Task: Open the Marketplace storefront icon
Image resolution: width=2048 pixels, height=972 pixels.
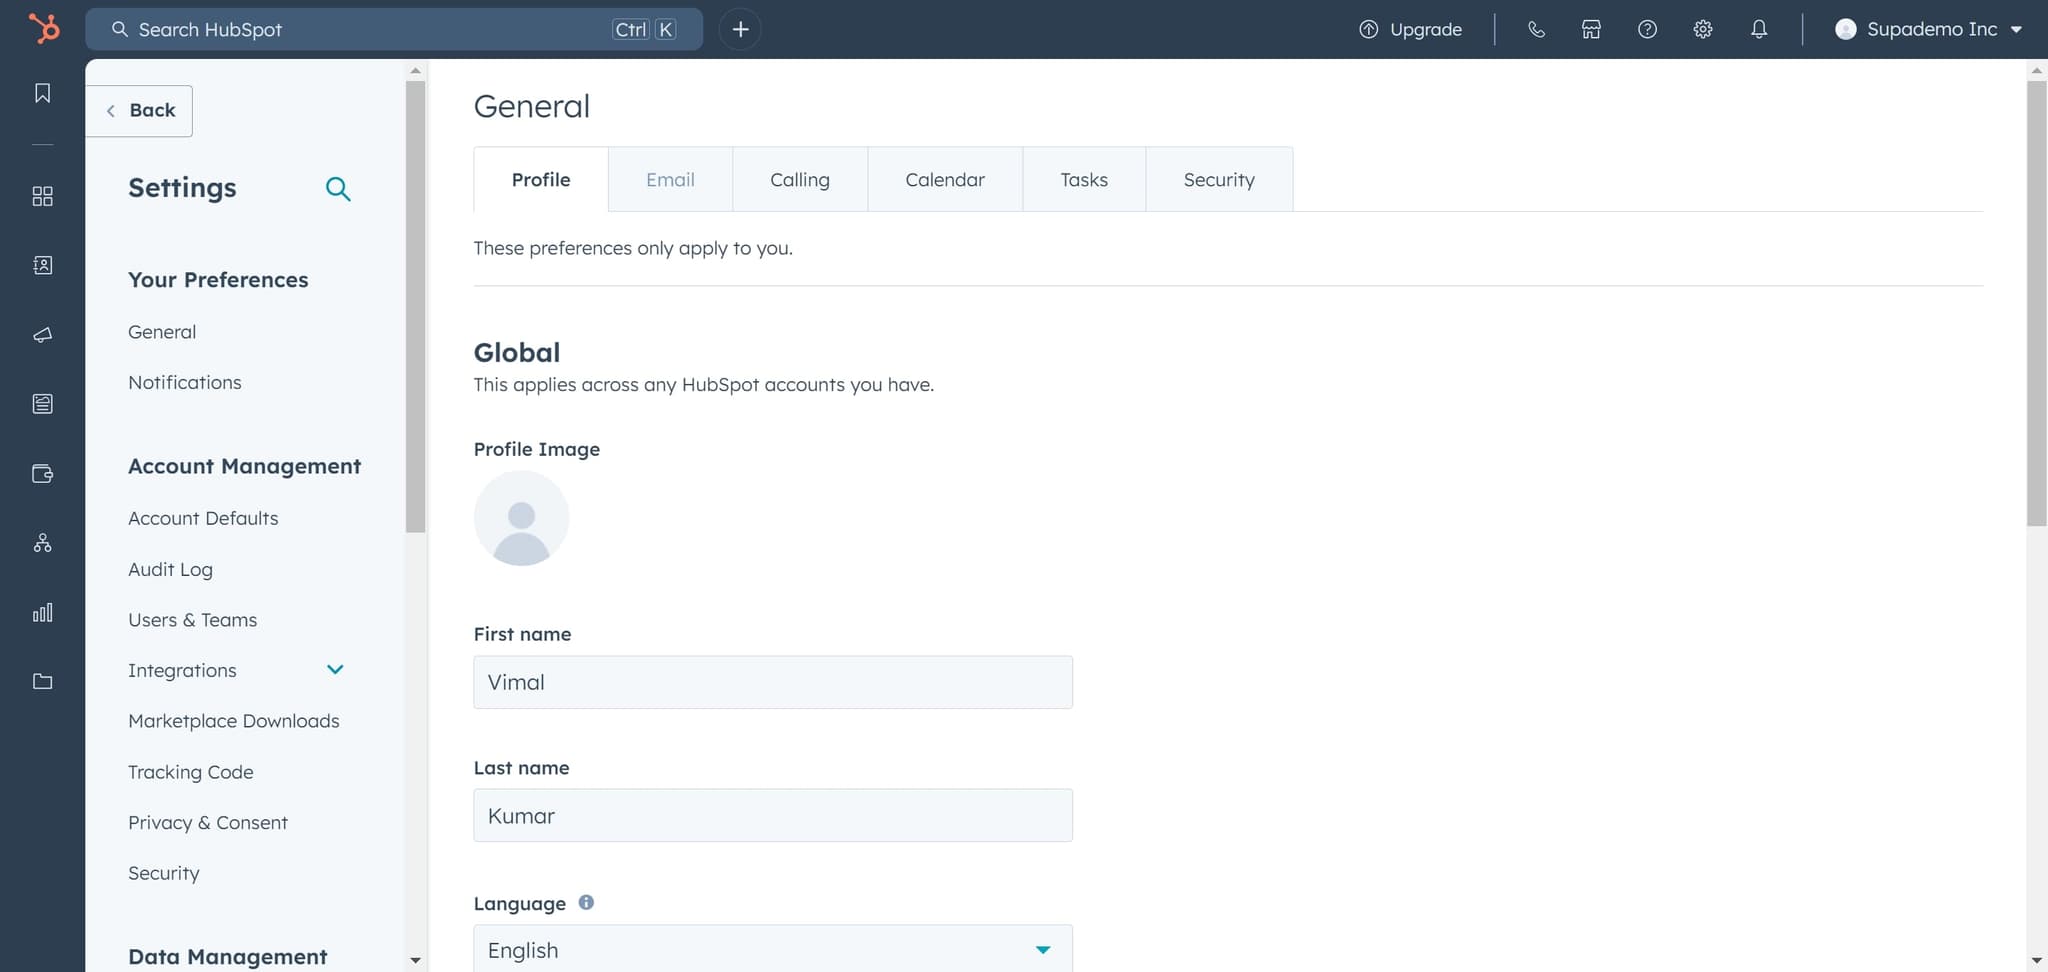Action: click(x=1591, y=29)
